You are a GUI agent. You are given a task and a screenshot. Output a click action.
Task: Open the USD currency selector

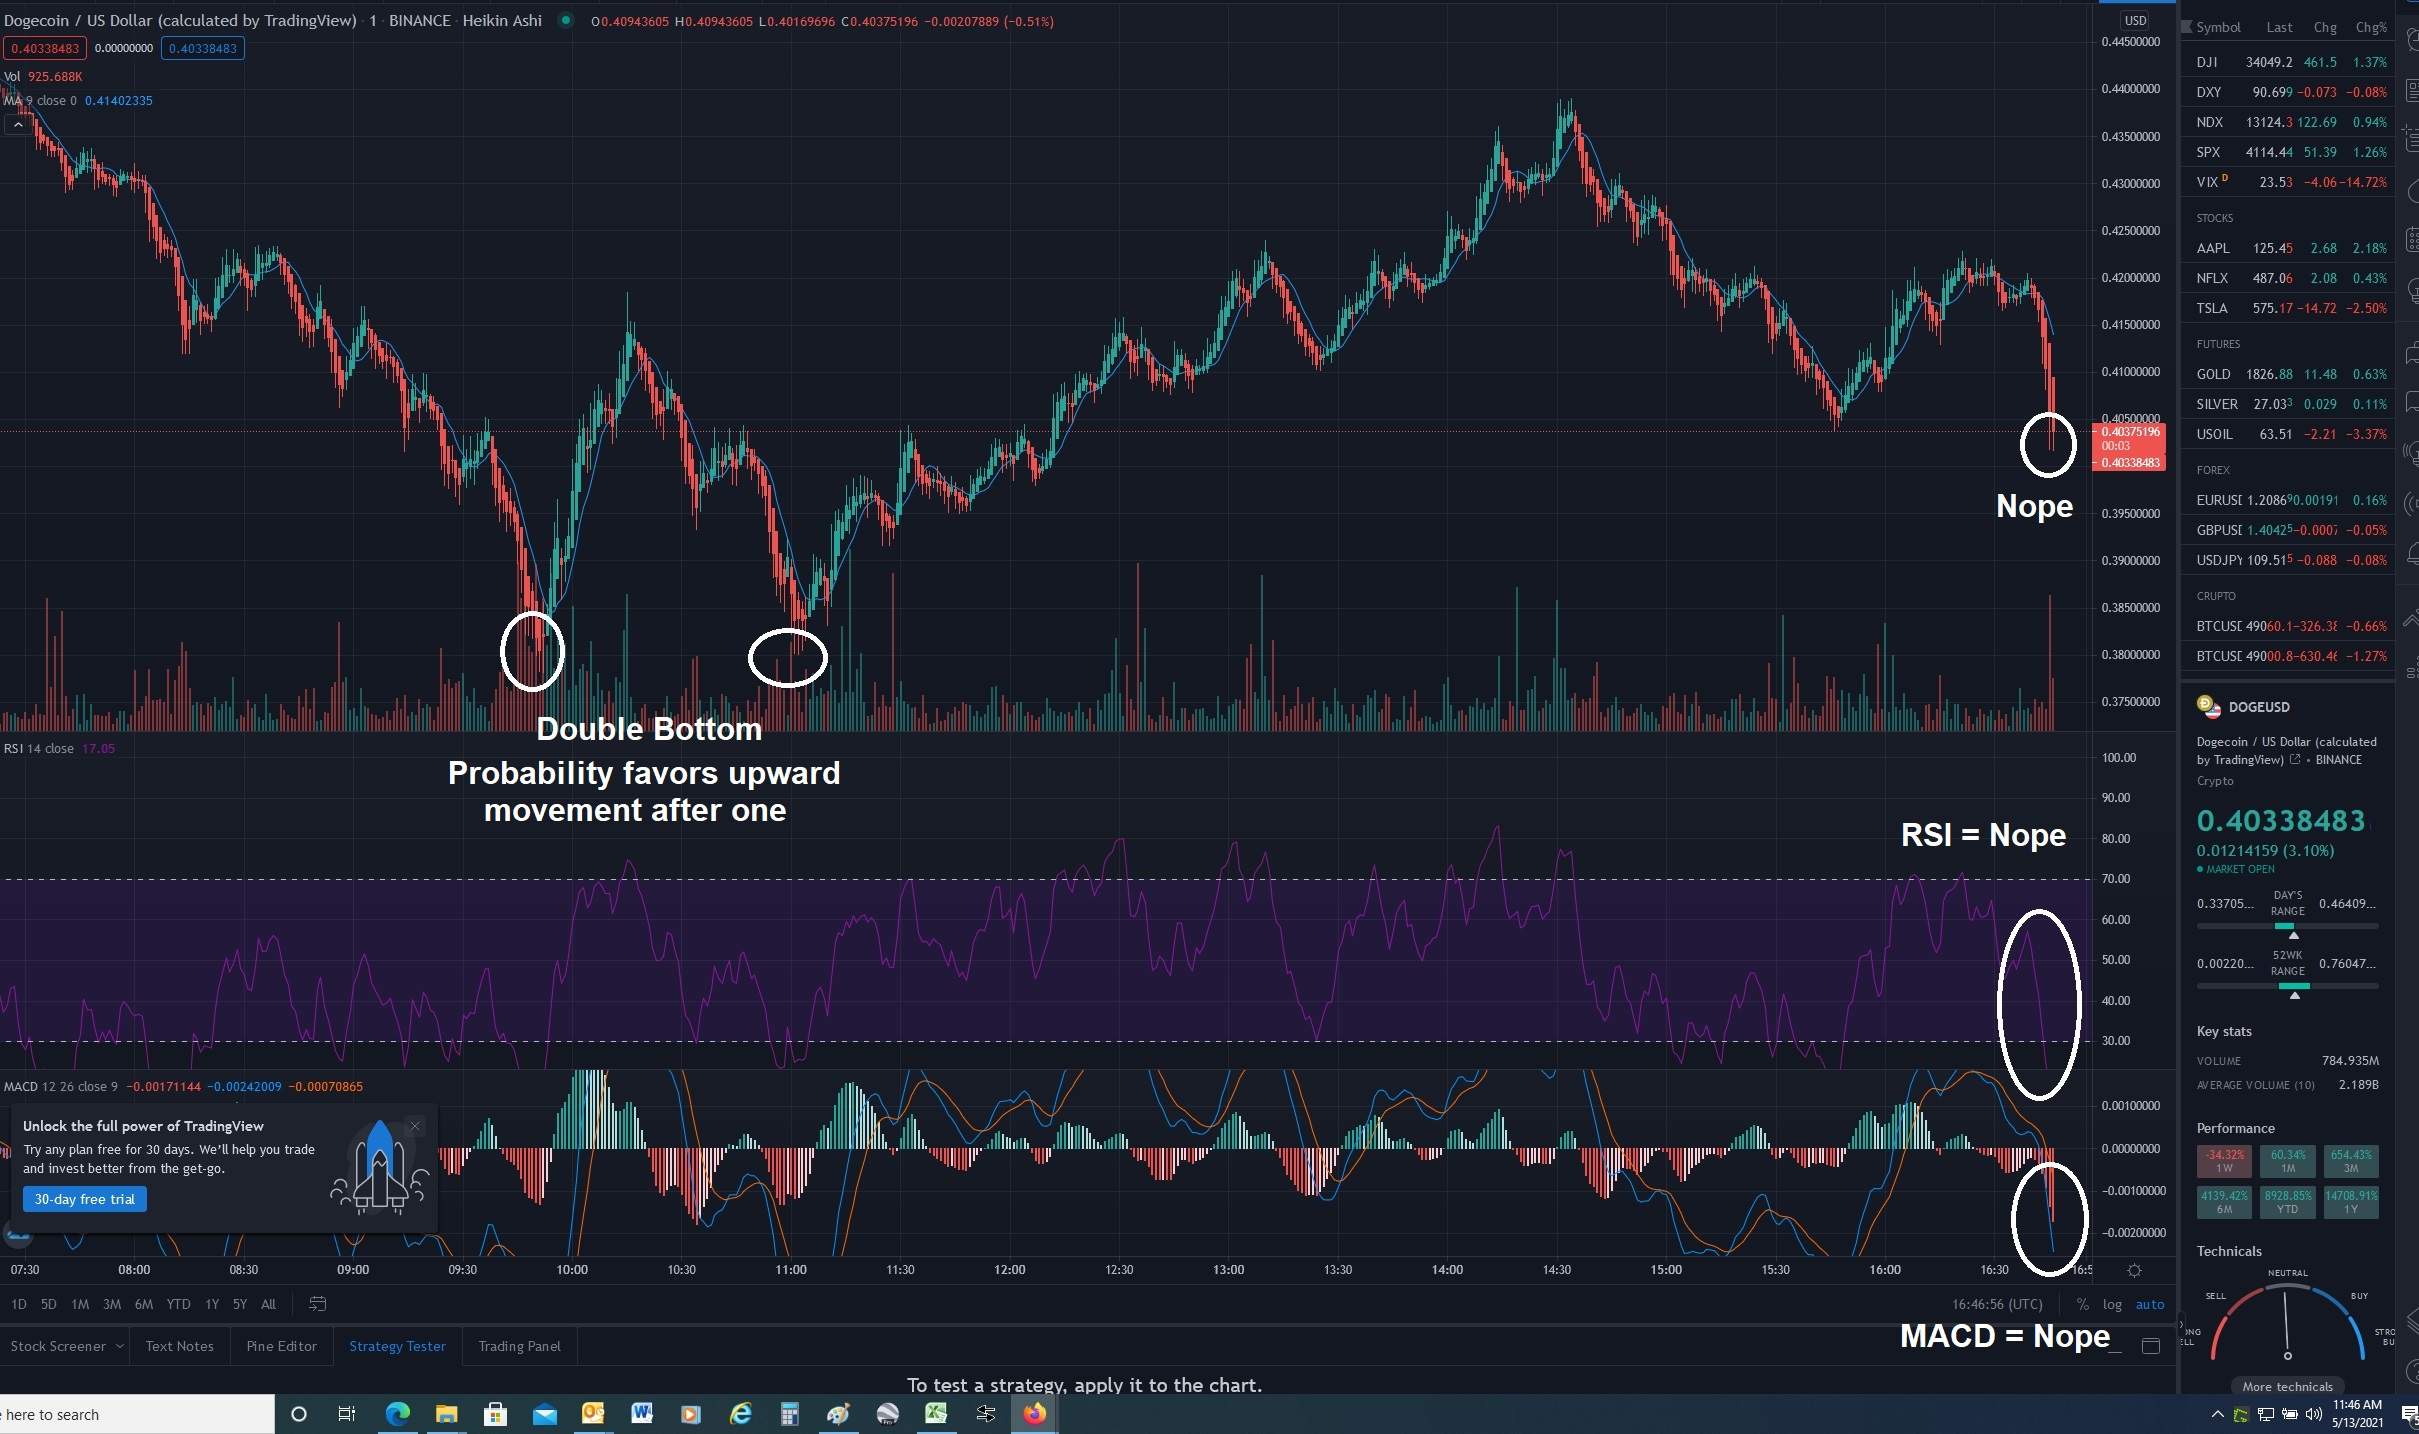pos(2135,20)
